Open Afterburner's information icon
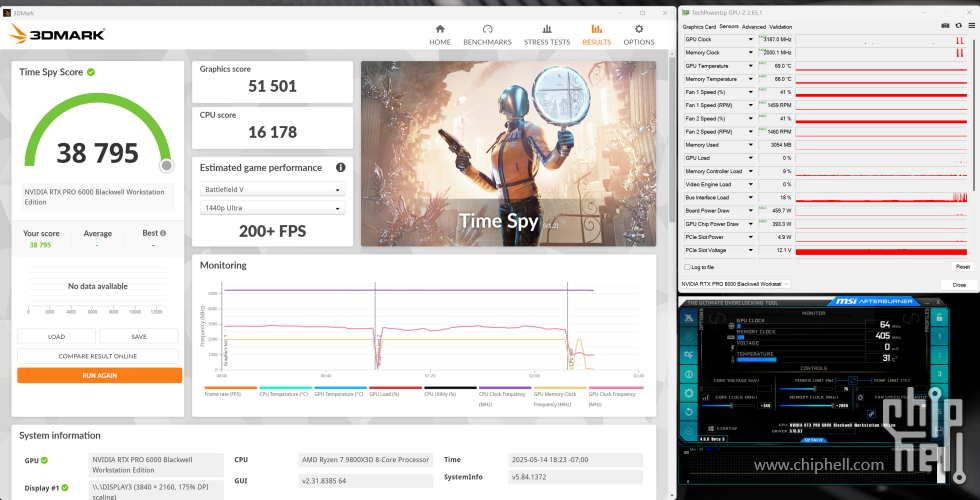Screen dimensions: 980x500 click(689, 374)
